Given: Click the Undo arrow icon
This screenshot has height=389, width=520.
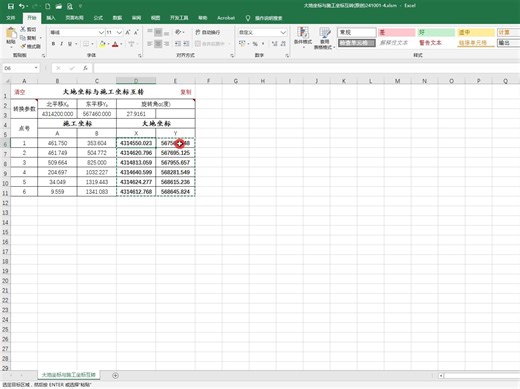Looking at the screenshot, I should tap(22, 6).
